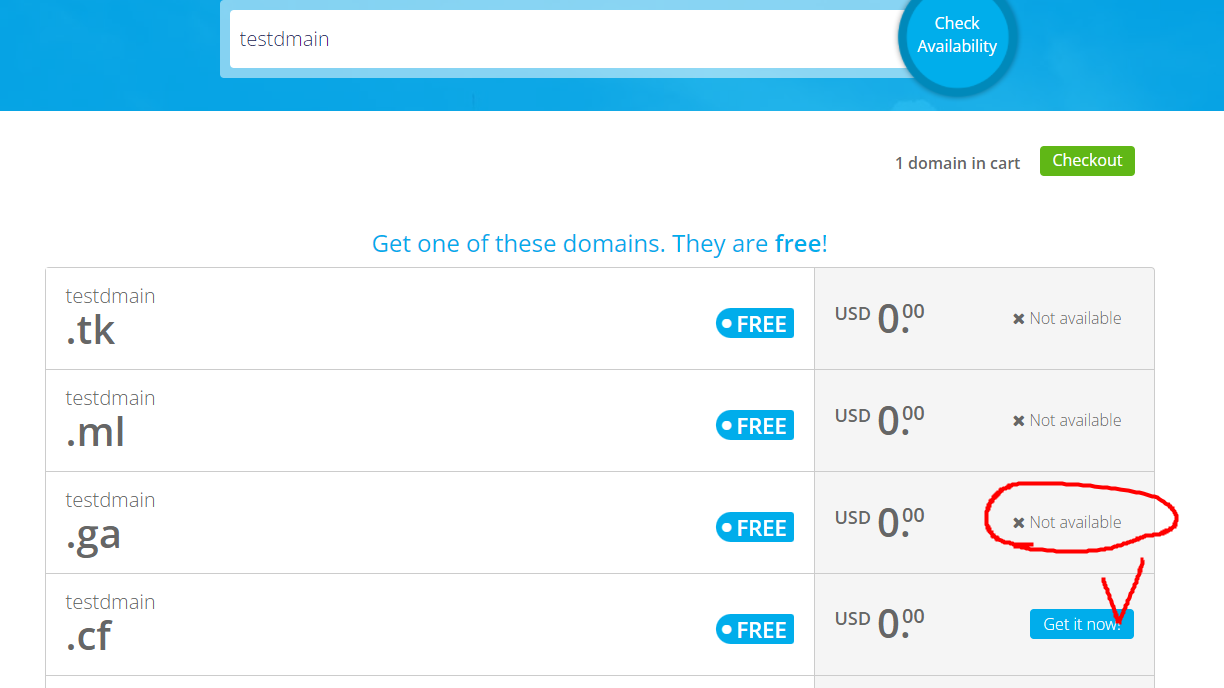
Task: Click 'Not available' status in .ga row
Action: 1067,522
